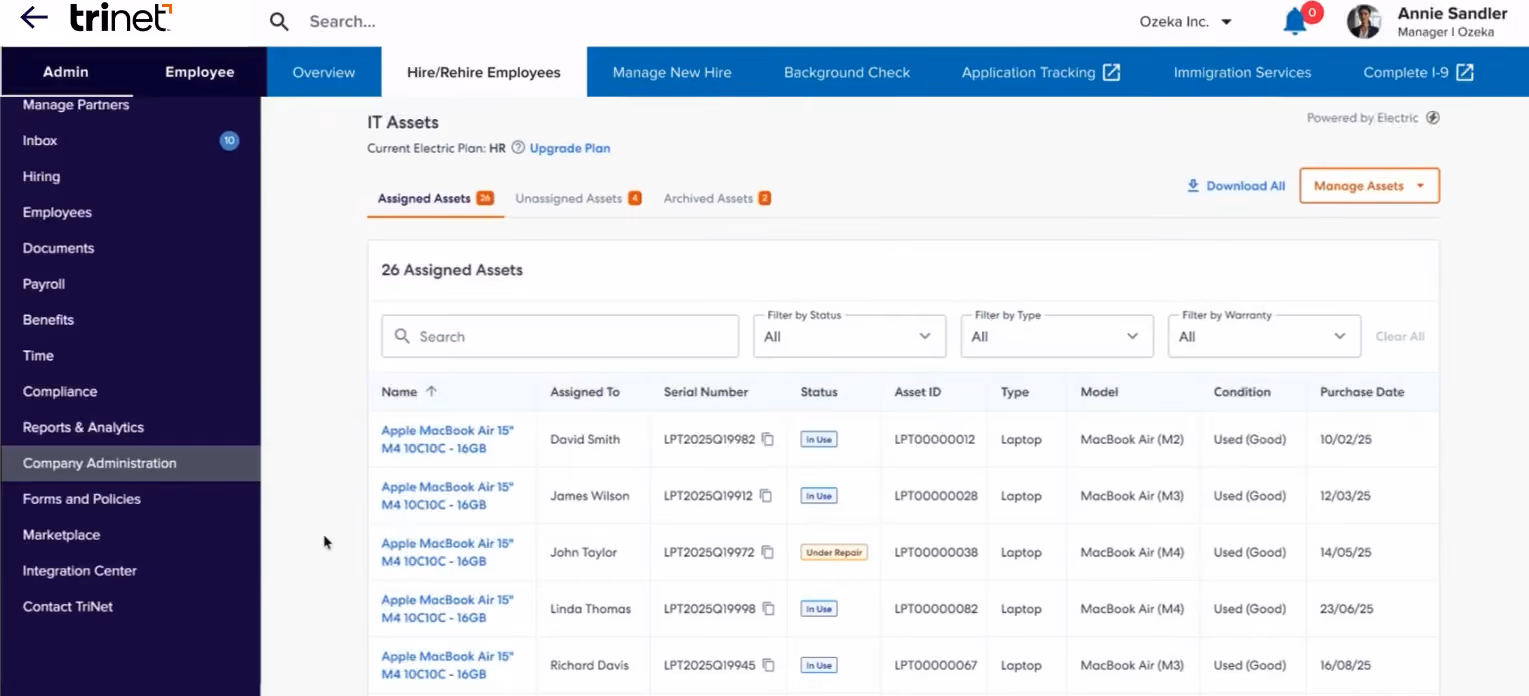Click the asset table search magnifier icon
This screenshot has height=696, width=1529.
point(402,336)
